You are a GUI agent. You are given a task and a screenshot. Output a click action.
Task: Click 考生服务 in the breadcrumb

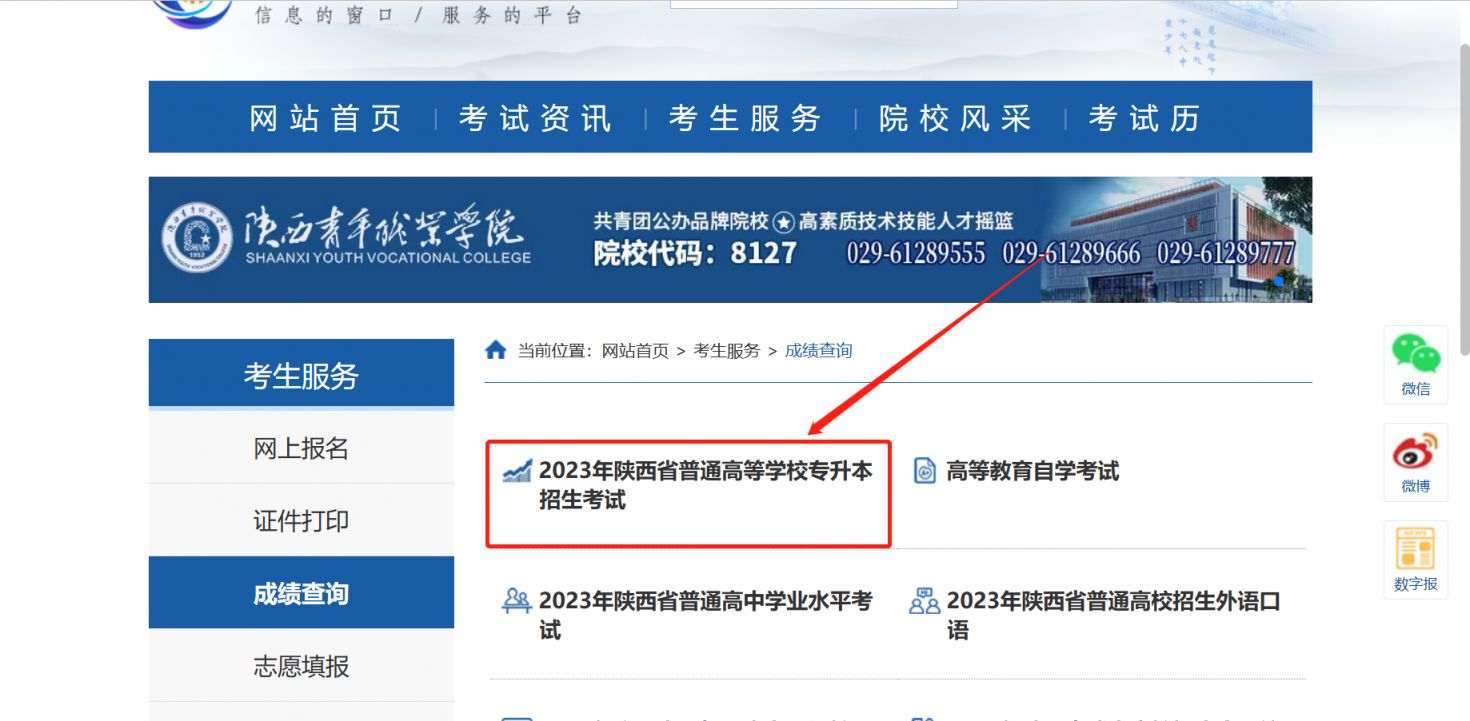click(x=727, y=351)
